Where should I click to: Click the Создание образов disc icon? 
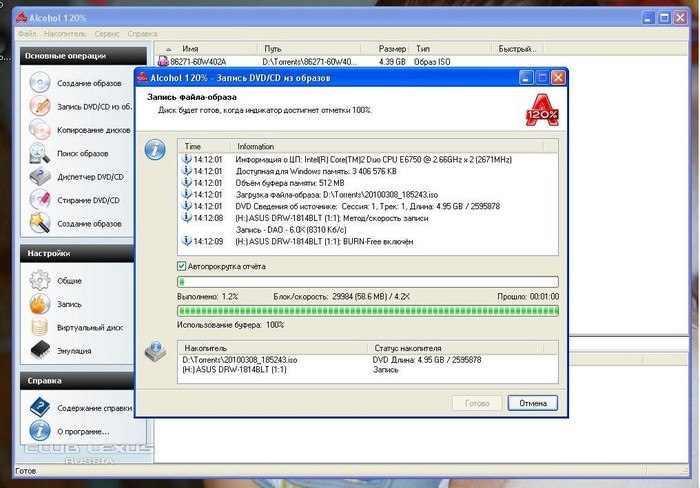point(40,81)
